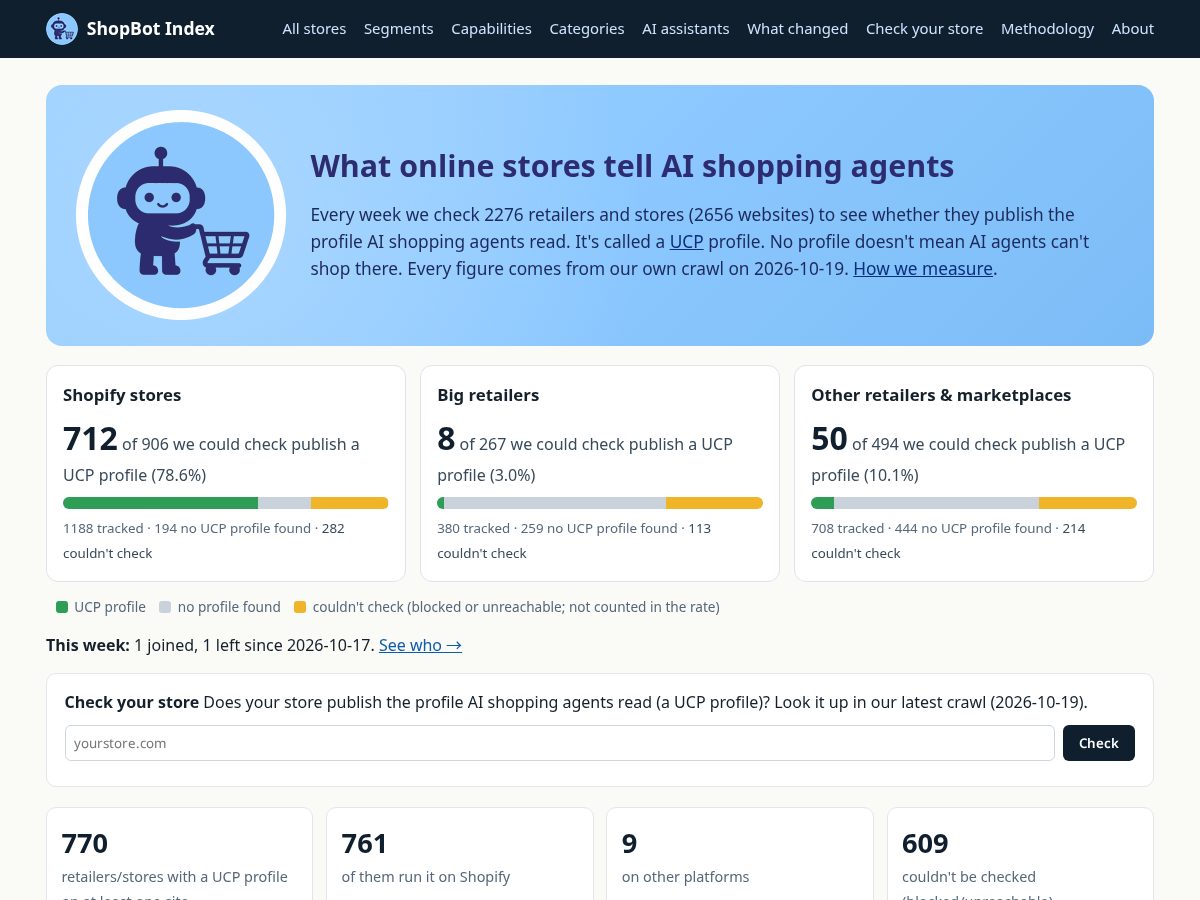Open the How we measure link
The image size is (1200, 900).
(923, 268)
